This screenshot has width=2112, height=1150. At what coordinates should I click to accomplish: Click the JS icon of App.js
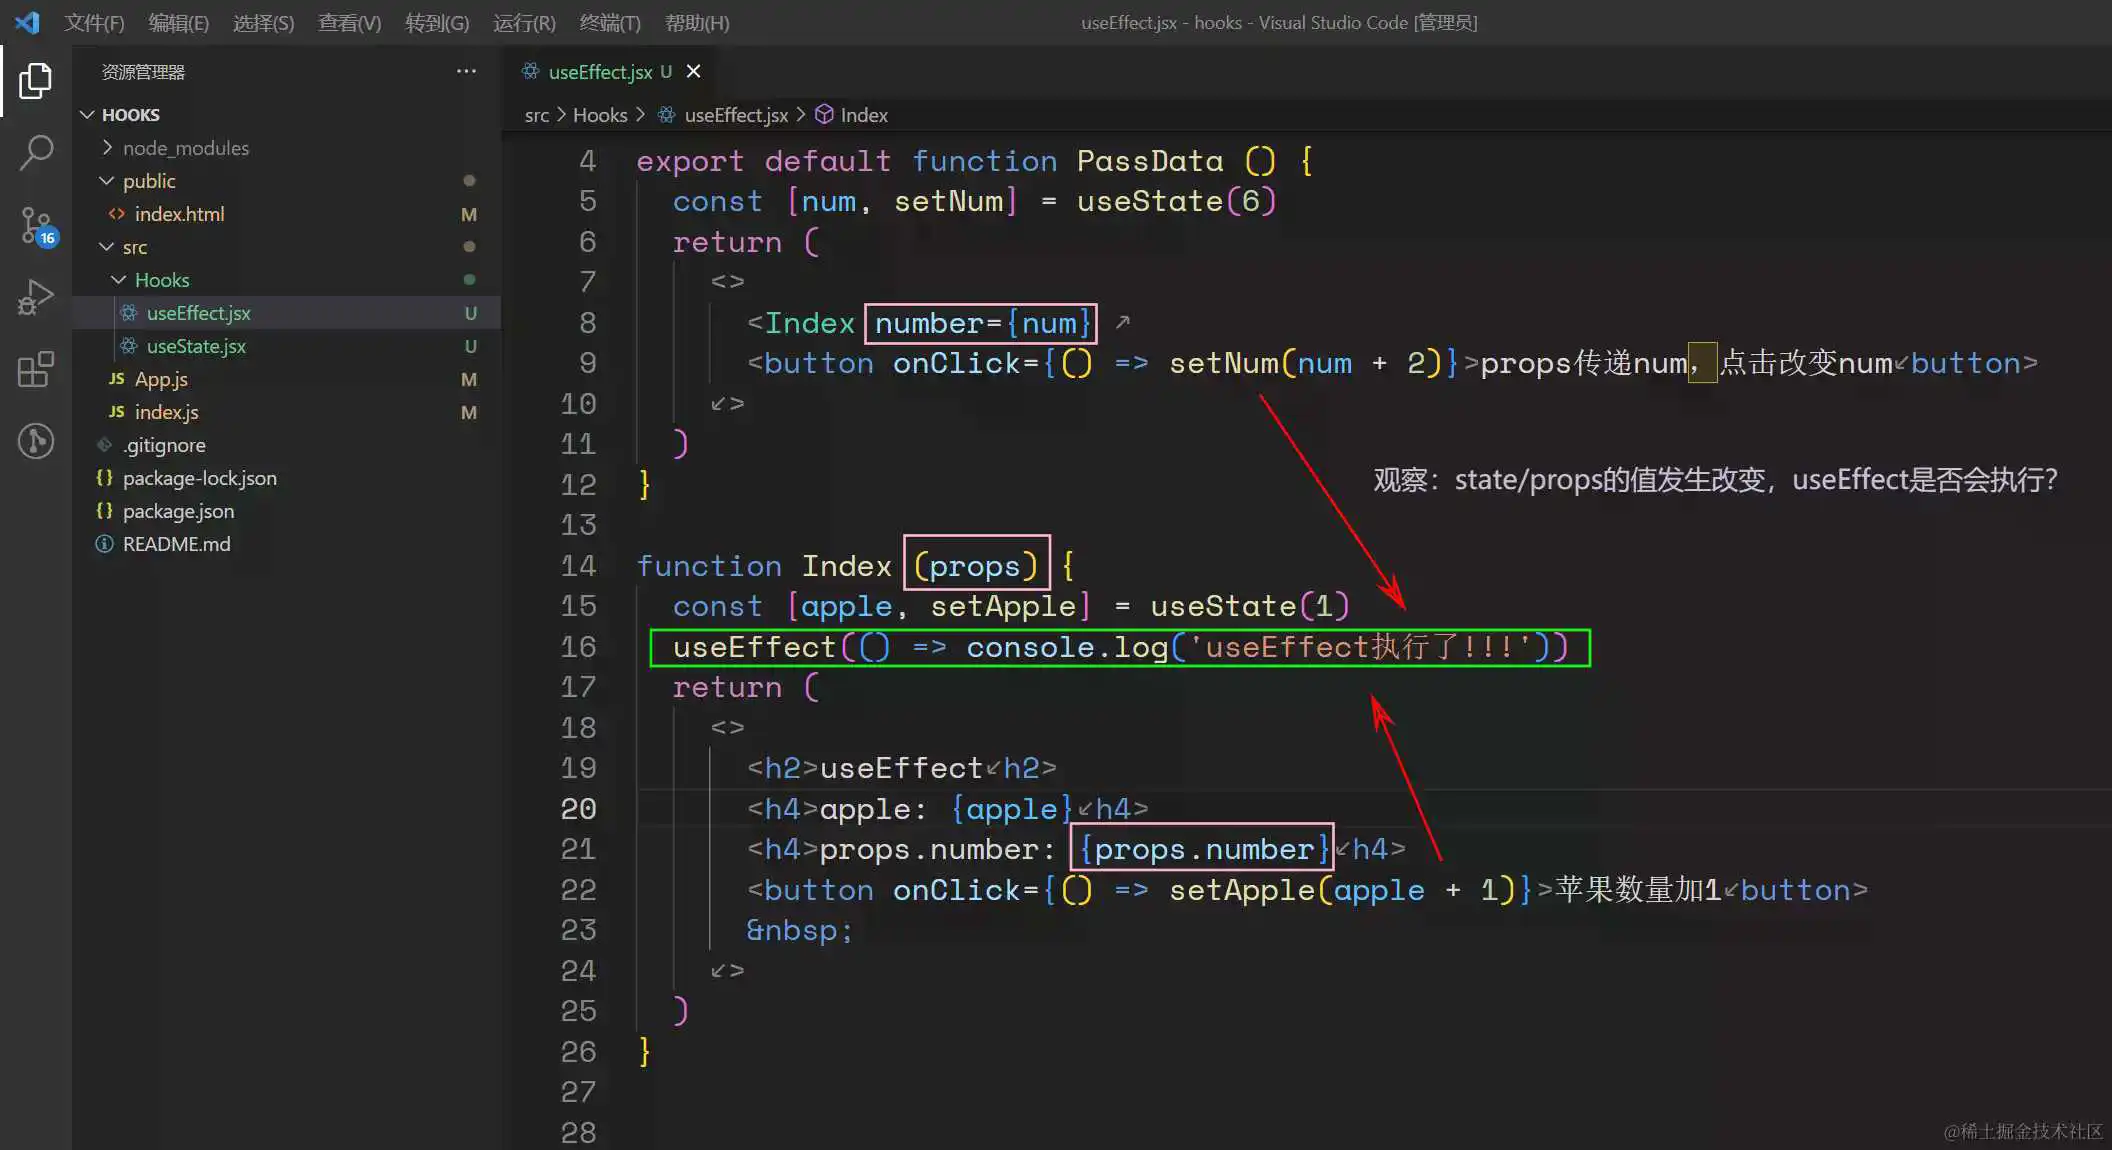pyautogui.click(x=117, y=379)
